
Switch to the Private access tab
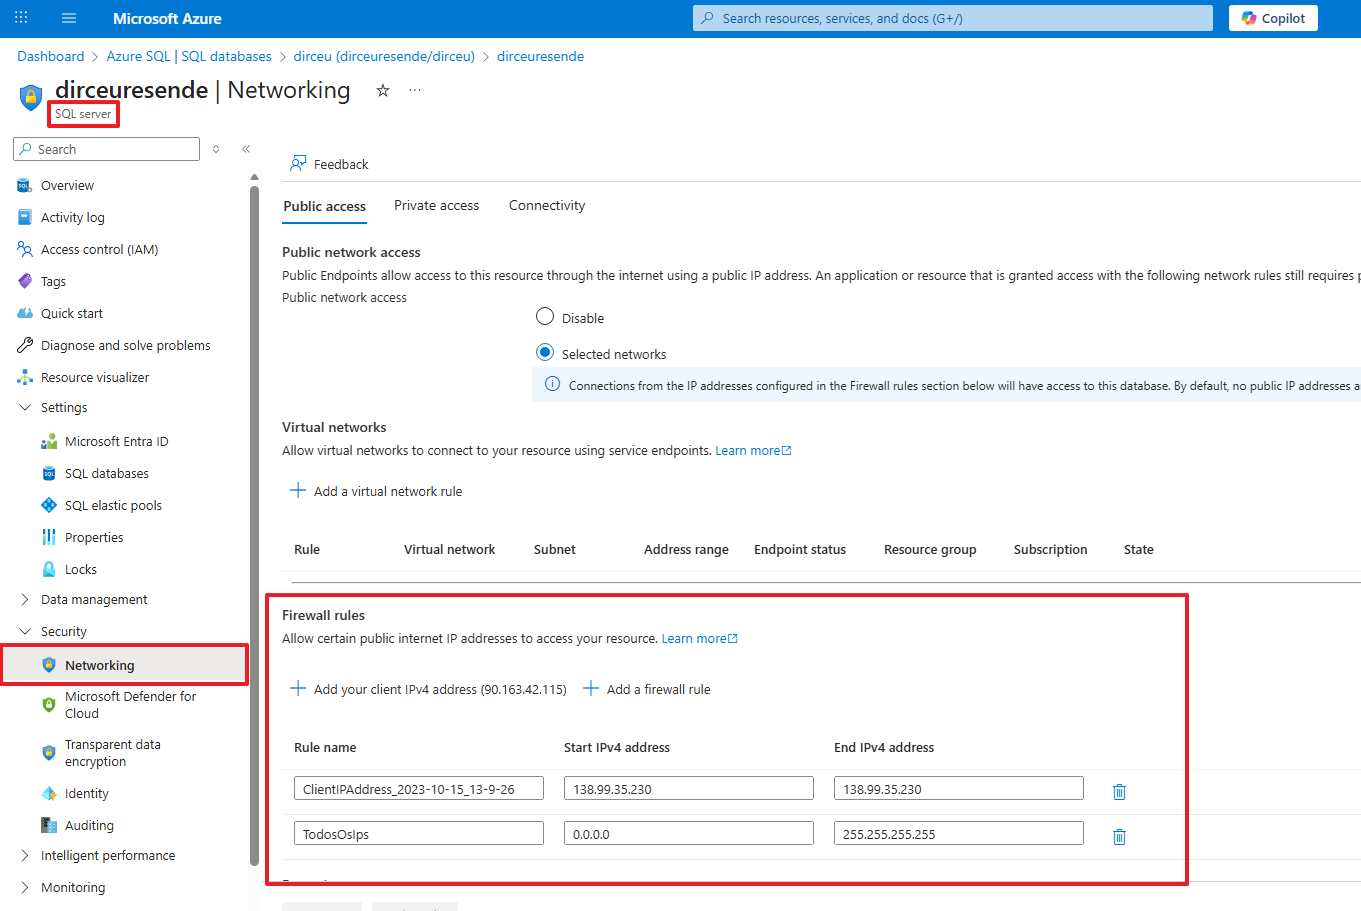(436, 205)
